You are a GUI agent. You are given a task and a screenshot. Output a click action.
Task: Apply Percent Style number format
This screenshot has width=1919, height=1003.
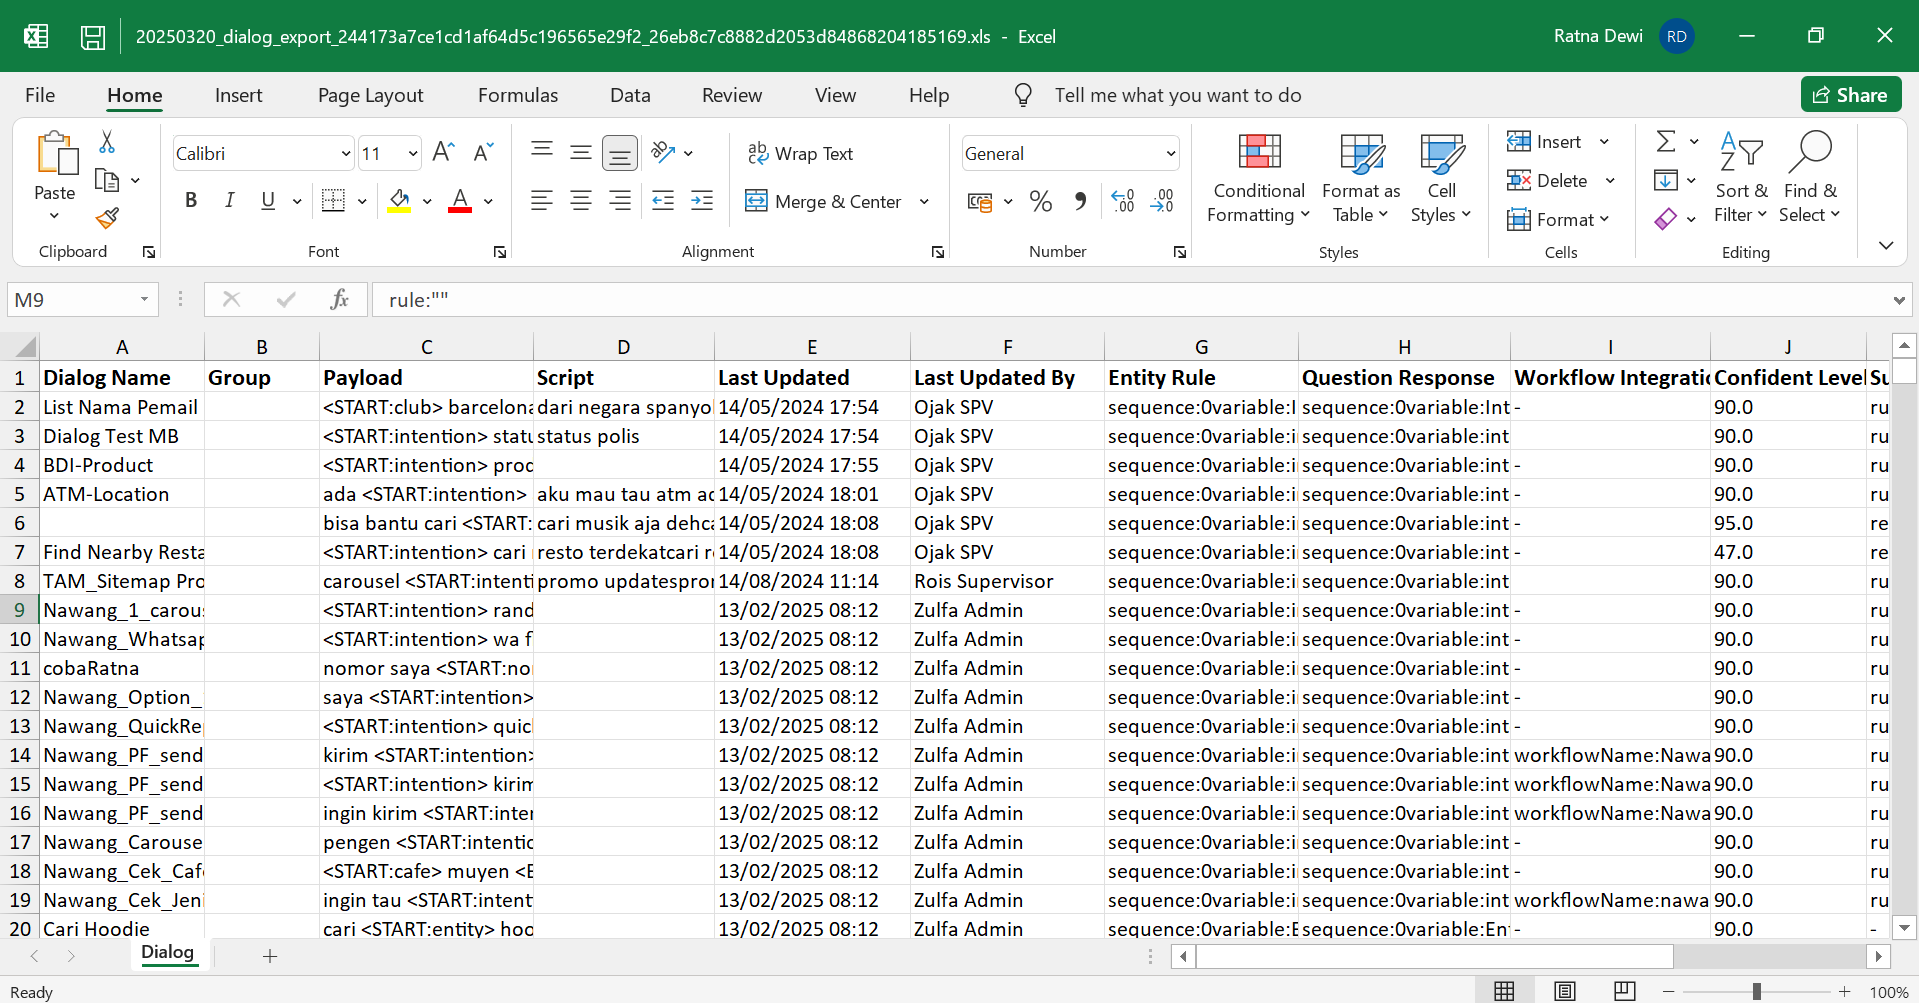tap(1040, 201)
